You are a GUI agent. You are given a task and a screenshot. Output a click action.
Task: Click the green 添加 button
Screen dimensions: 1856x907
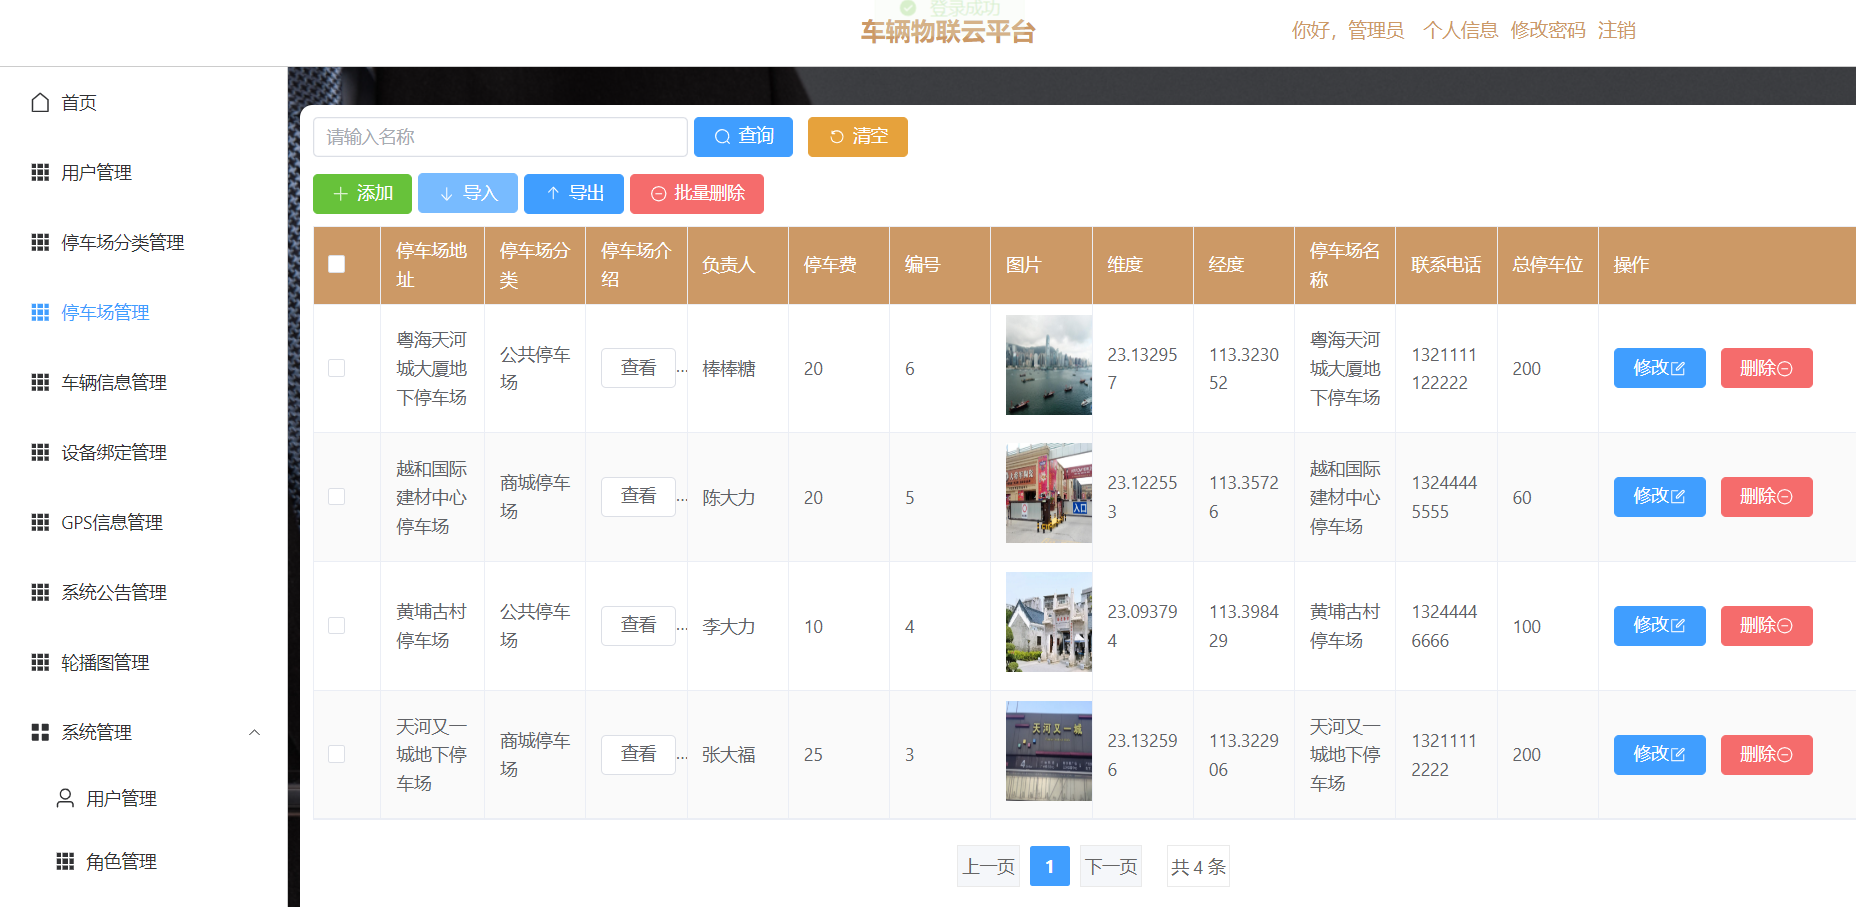[362, 193]
